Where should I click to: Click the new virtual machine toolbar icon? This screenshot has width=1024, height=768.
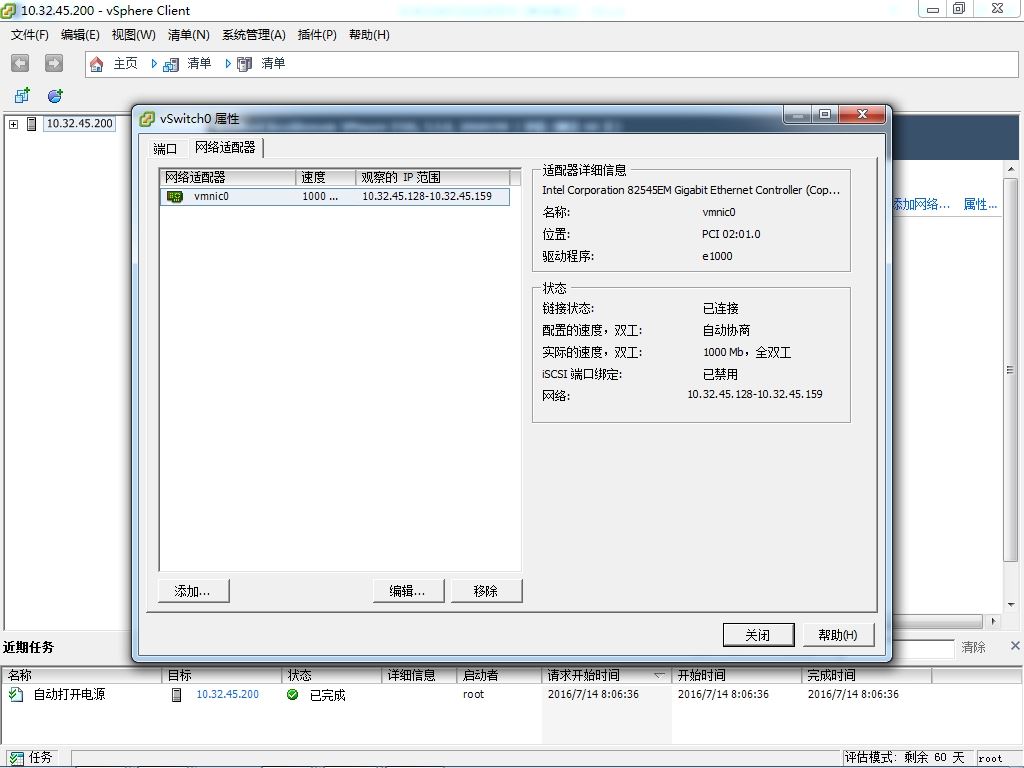click(22, 96)
